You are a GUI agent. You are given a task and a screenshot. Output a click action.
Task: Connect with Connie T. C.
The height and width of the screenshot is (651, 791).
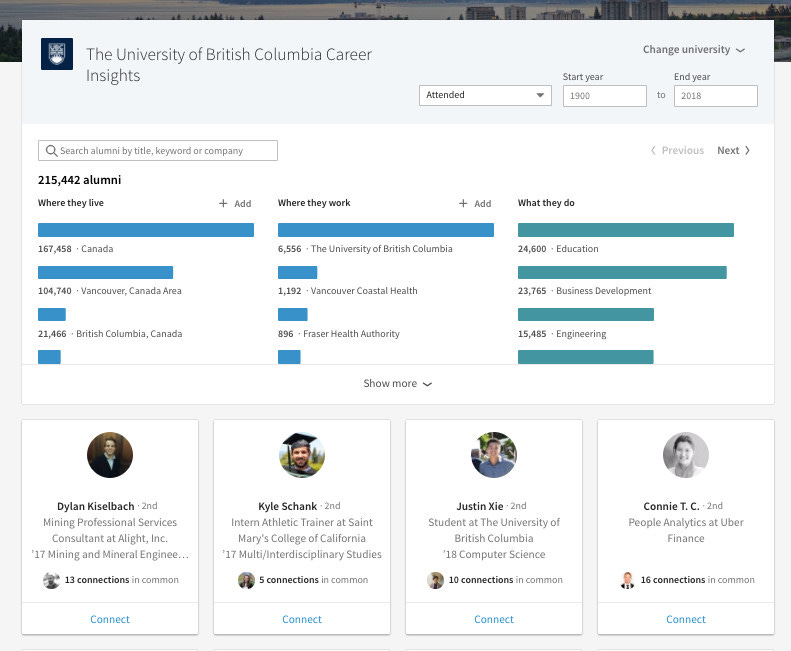686,619
